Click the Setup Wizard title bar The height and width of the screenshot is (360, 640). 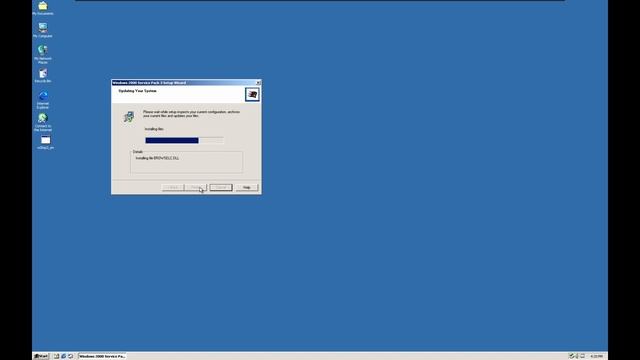(186, 83)
